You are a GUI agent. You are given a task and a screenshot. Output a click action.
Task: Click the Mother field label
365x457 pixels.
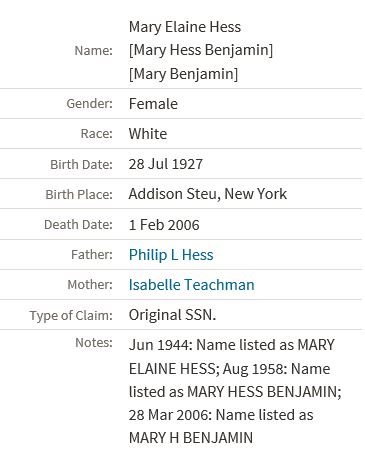pos(90,285)
